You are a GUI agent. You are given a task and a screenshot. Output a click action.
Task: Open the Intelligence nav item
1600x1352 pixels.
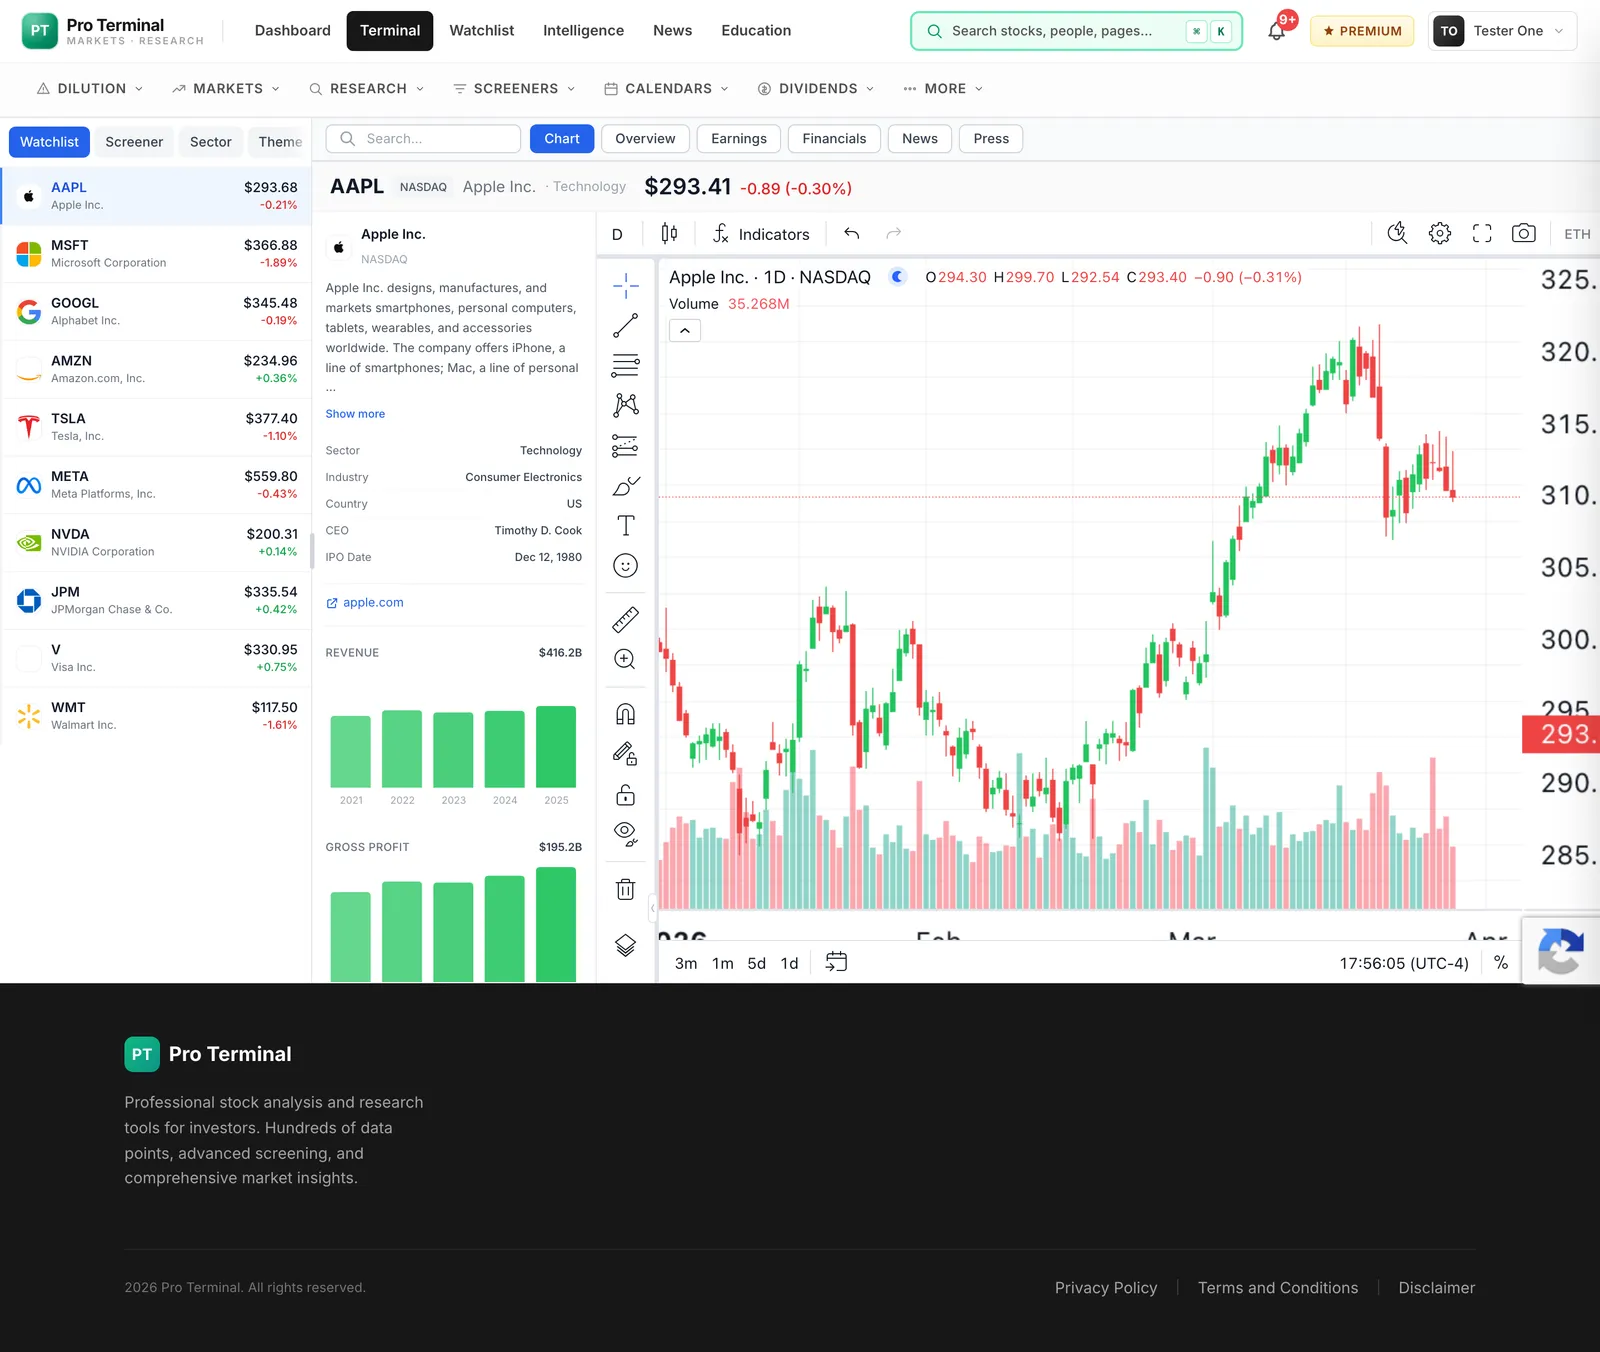583,31
